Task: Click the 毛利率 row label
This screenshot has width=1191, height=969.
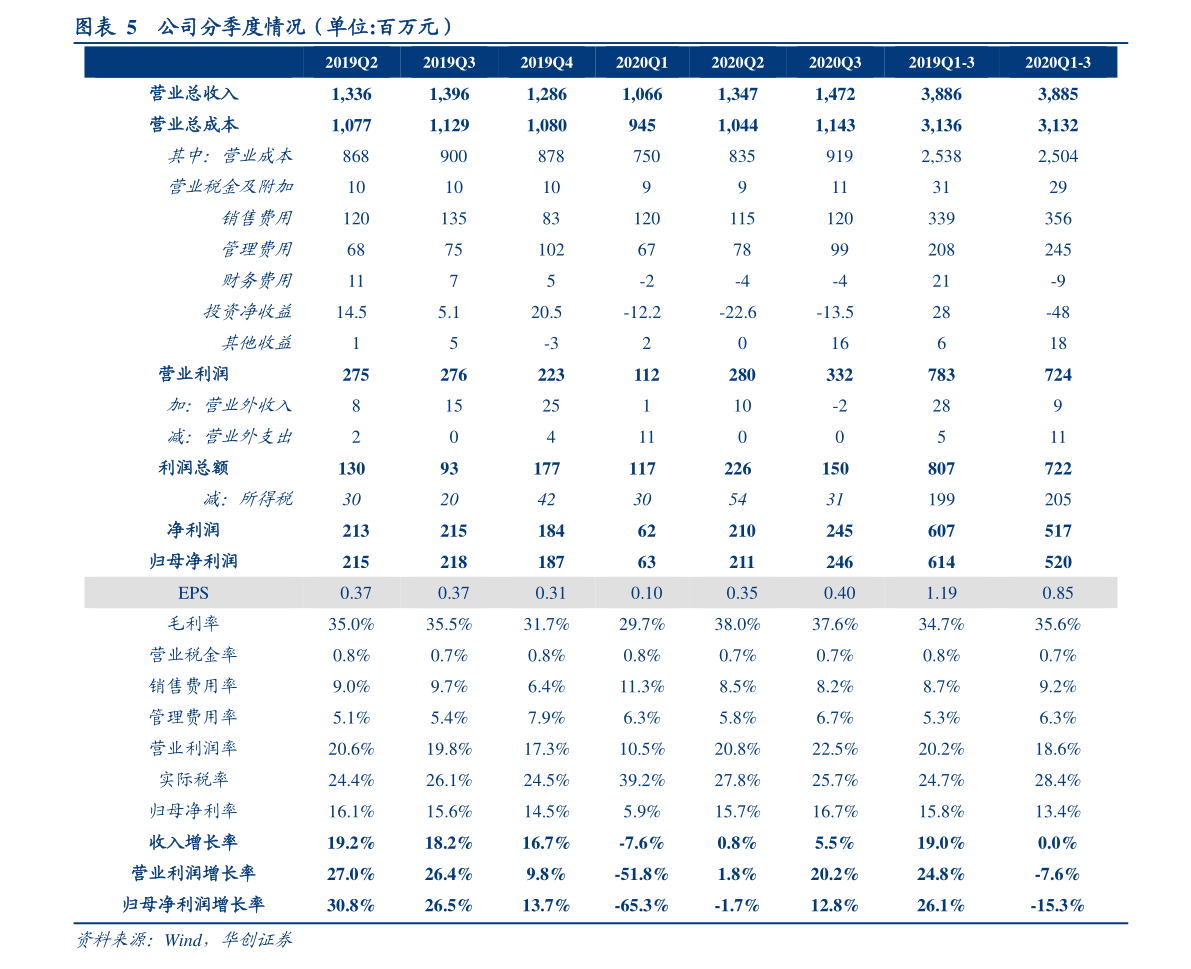Action: click(x=194, y=624)
